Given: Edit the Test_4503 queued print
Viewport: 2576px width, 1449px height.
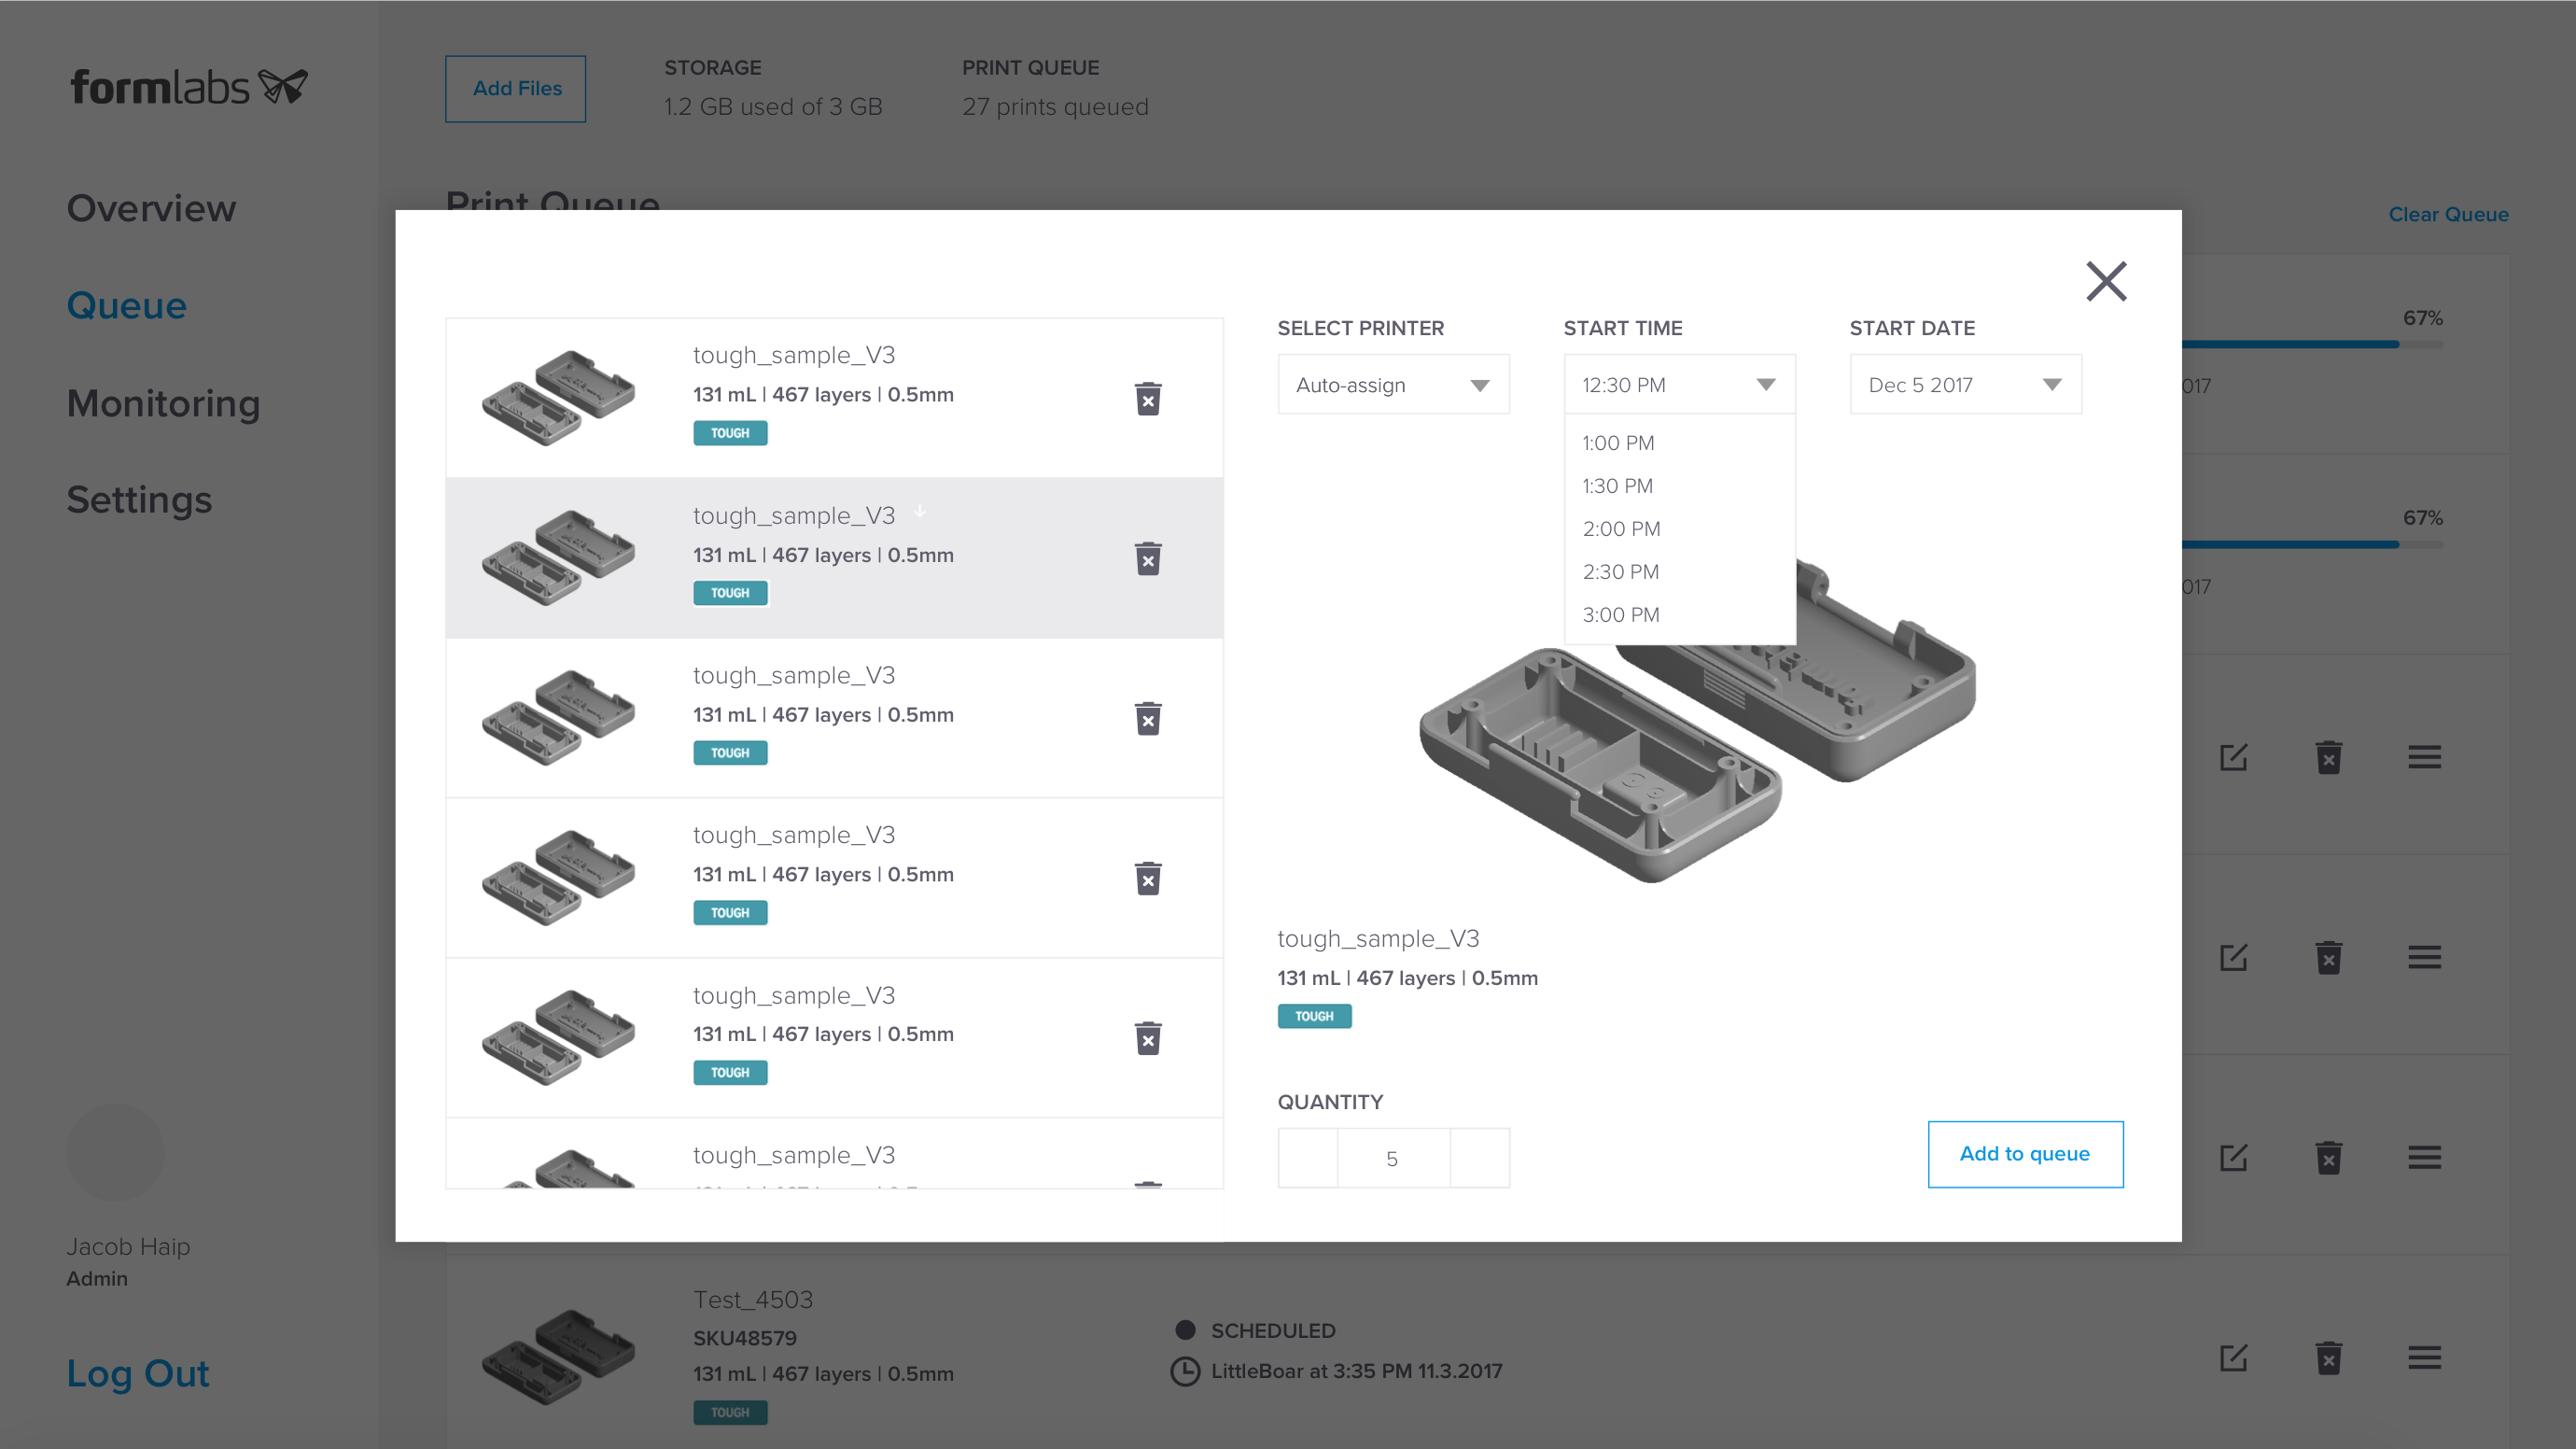Looking at the screenshot, I should 2233,1357.
